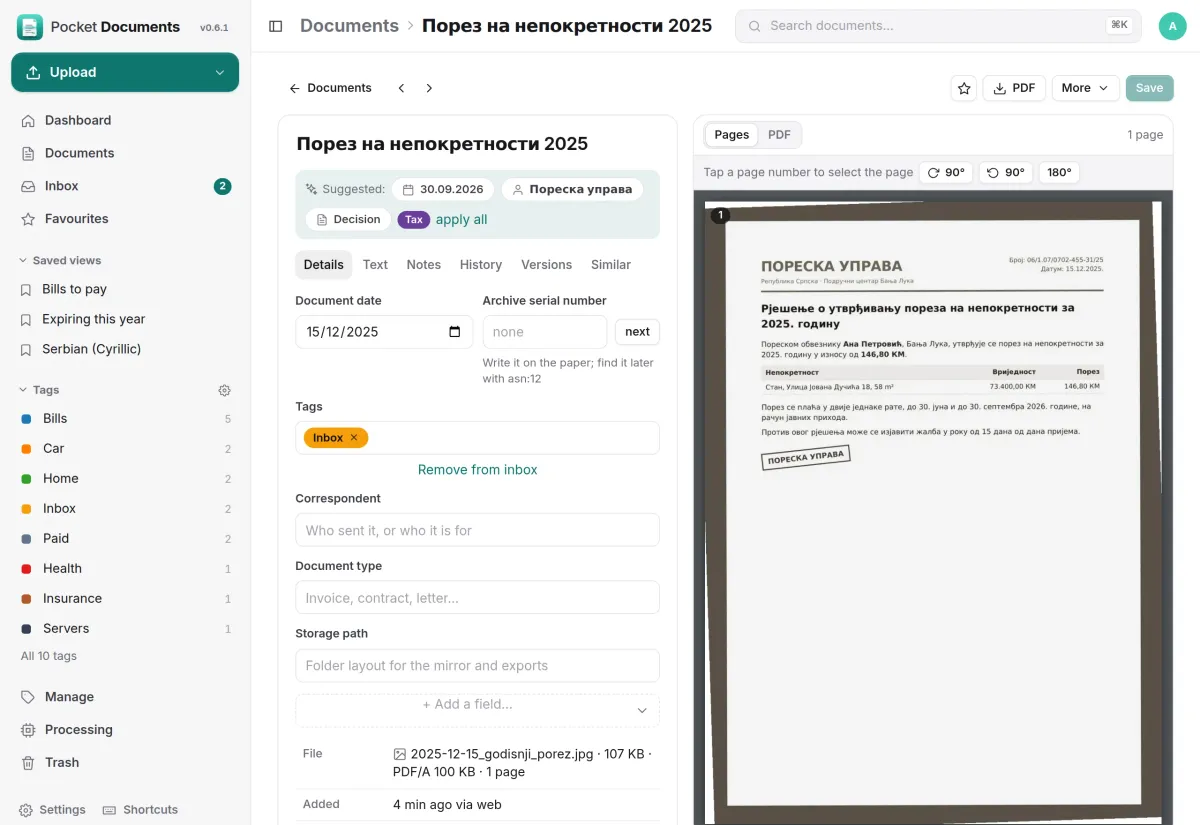This screenshot has height=825, width=1200.
Task: Focus the Search documents field
Action: coord(938,26)
